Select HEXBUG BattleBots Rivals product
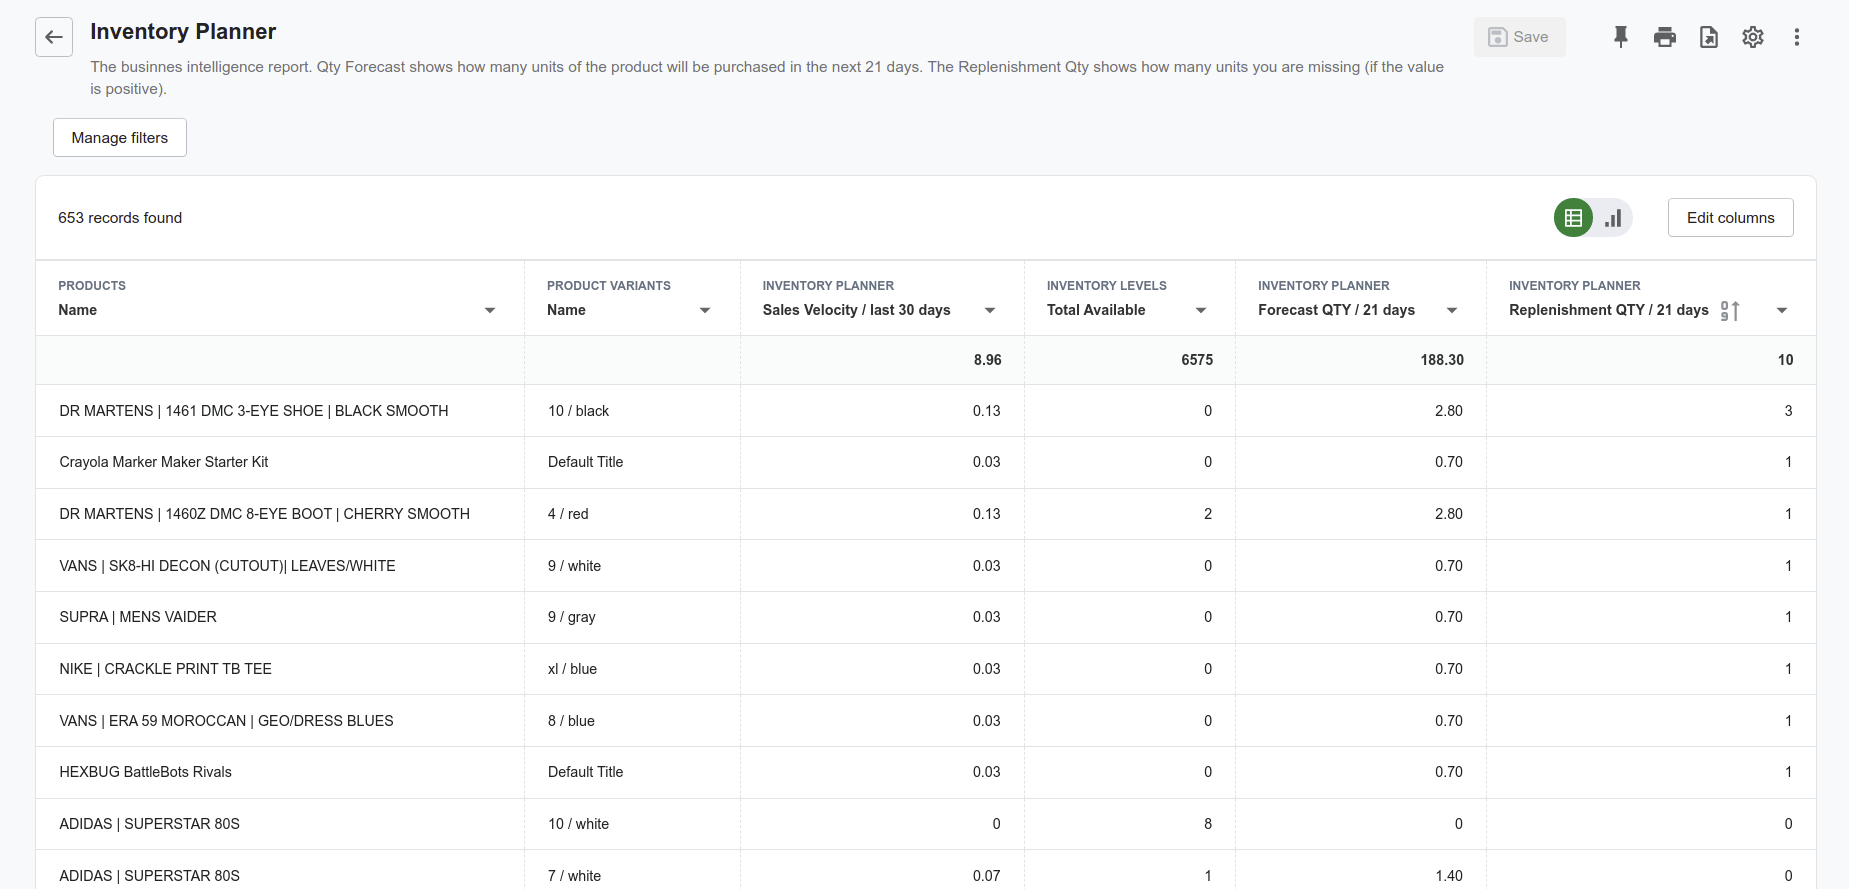 [x=145, y=772]
